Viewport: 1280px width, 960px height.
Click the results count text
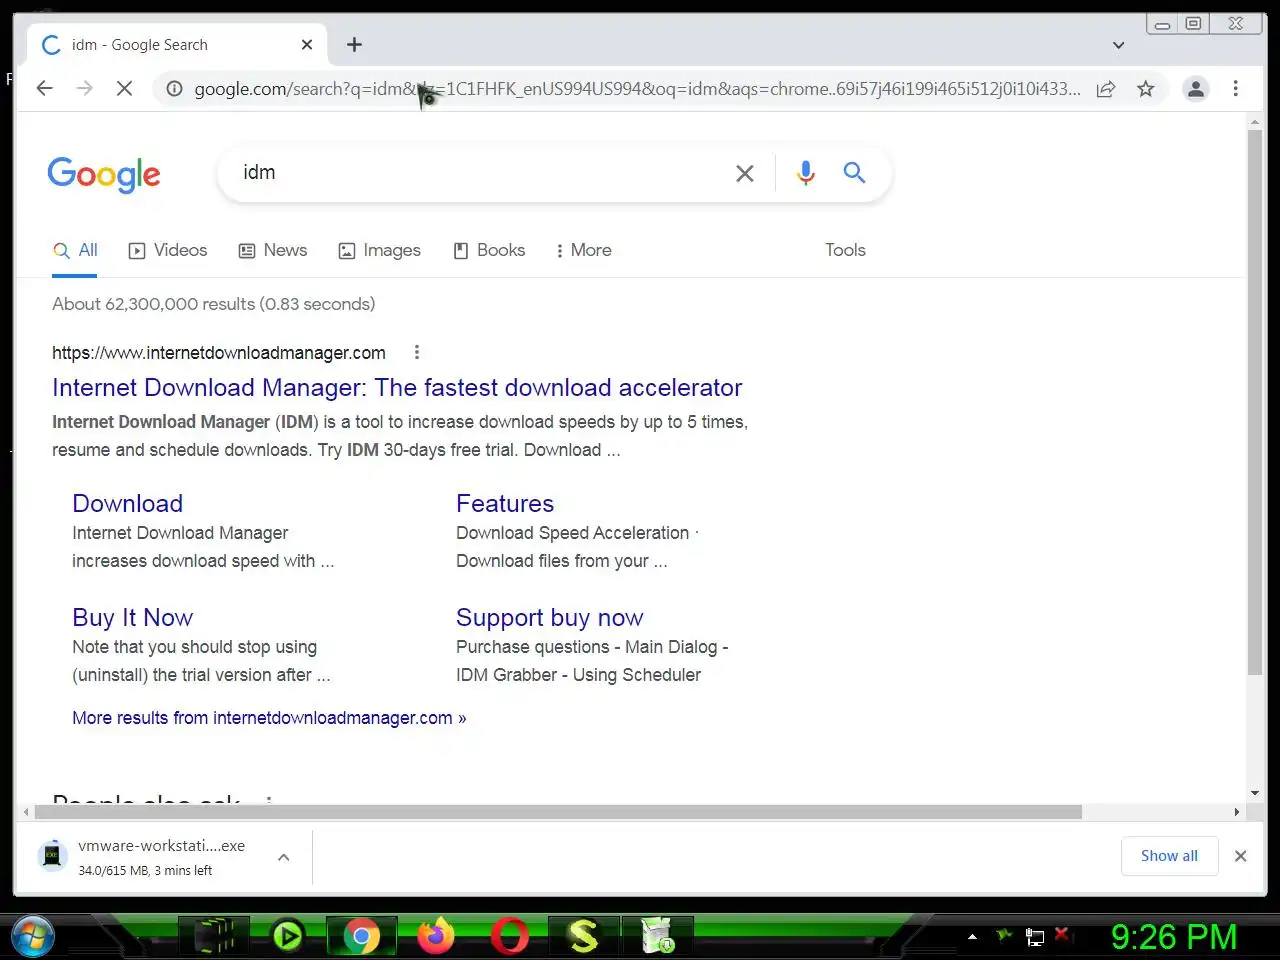click(x=214, y=304)
